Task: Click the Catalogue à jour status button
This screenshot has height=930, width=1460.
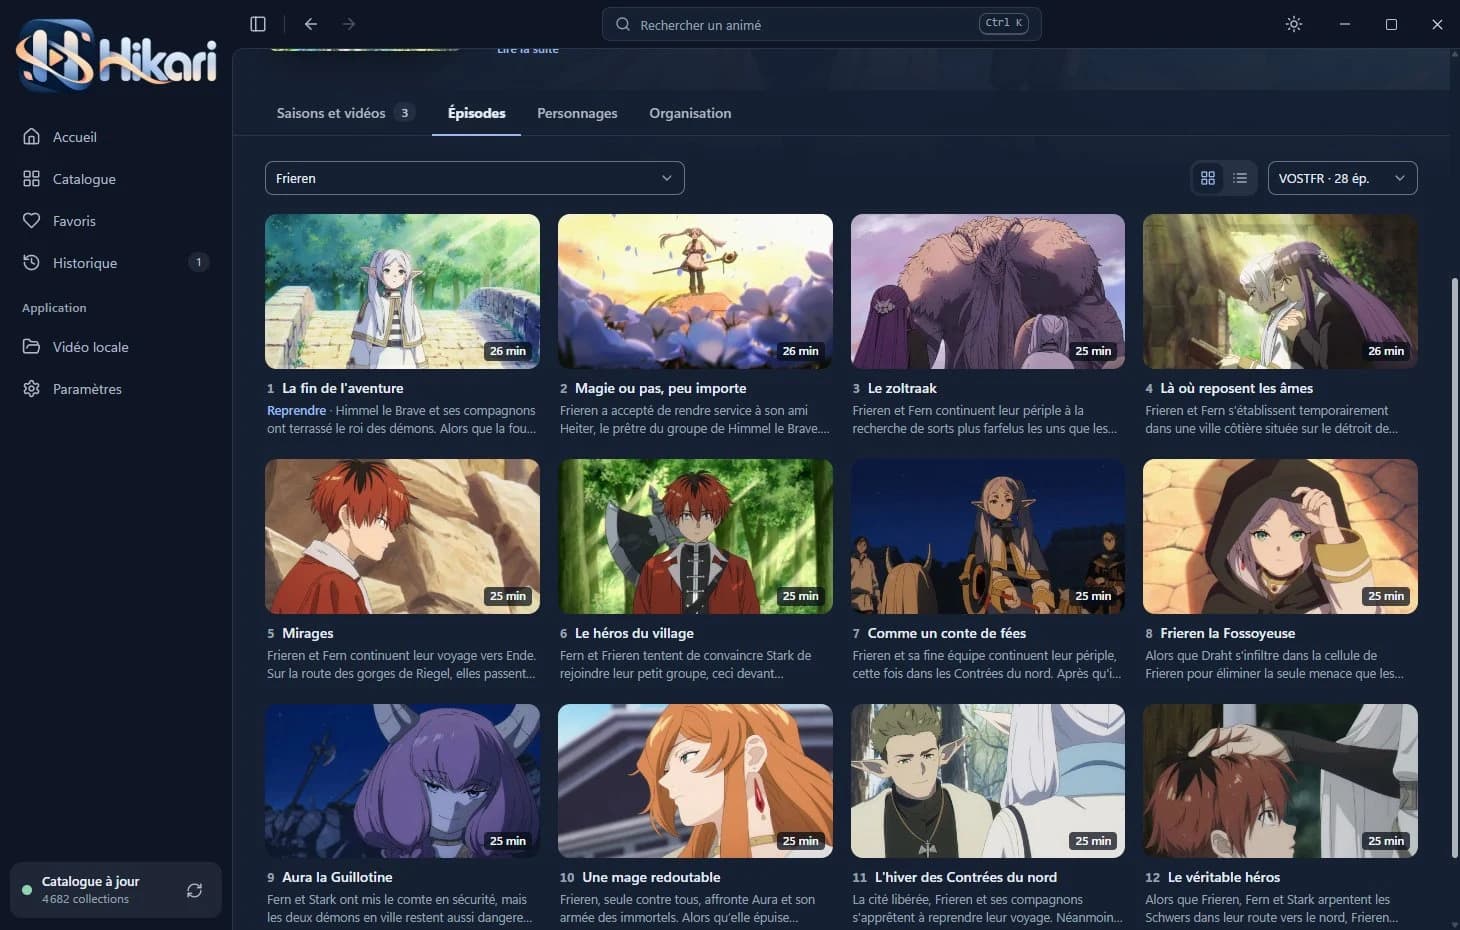Action: pyautogui.click(x=116, y=890)
